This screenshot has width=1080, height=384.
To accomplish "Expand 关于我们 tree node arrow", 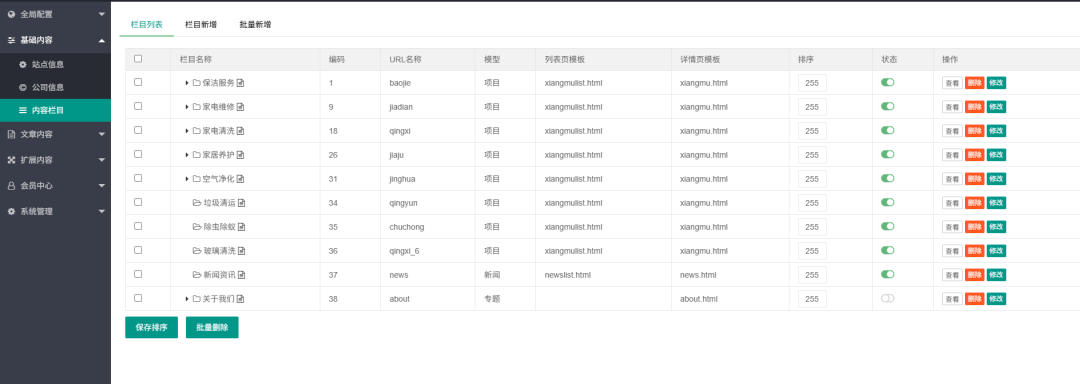I will (x=187, y=299).
